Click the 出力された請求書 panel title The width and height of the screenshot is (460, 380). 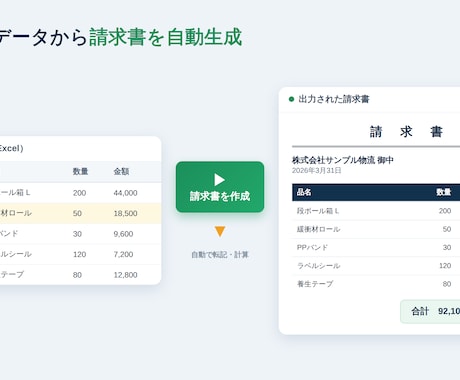334,99
